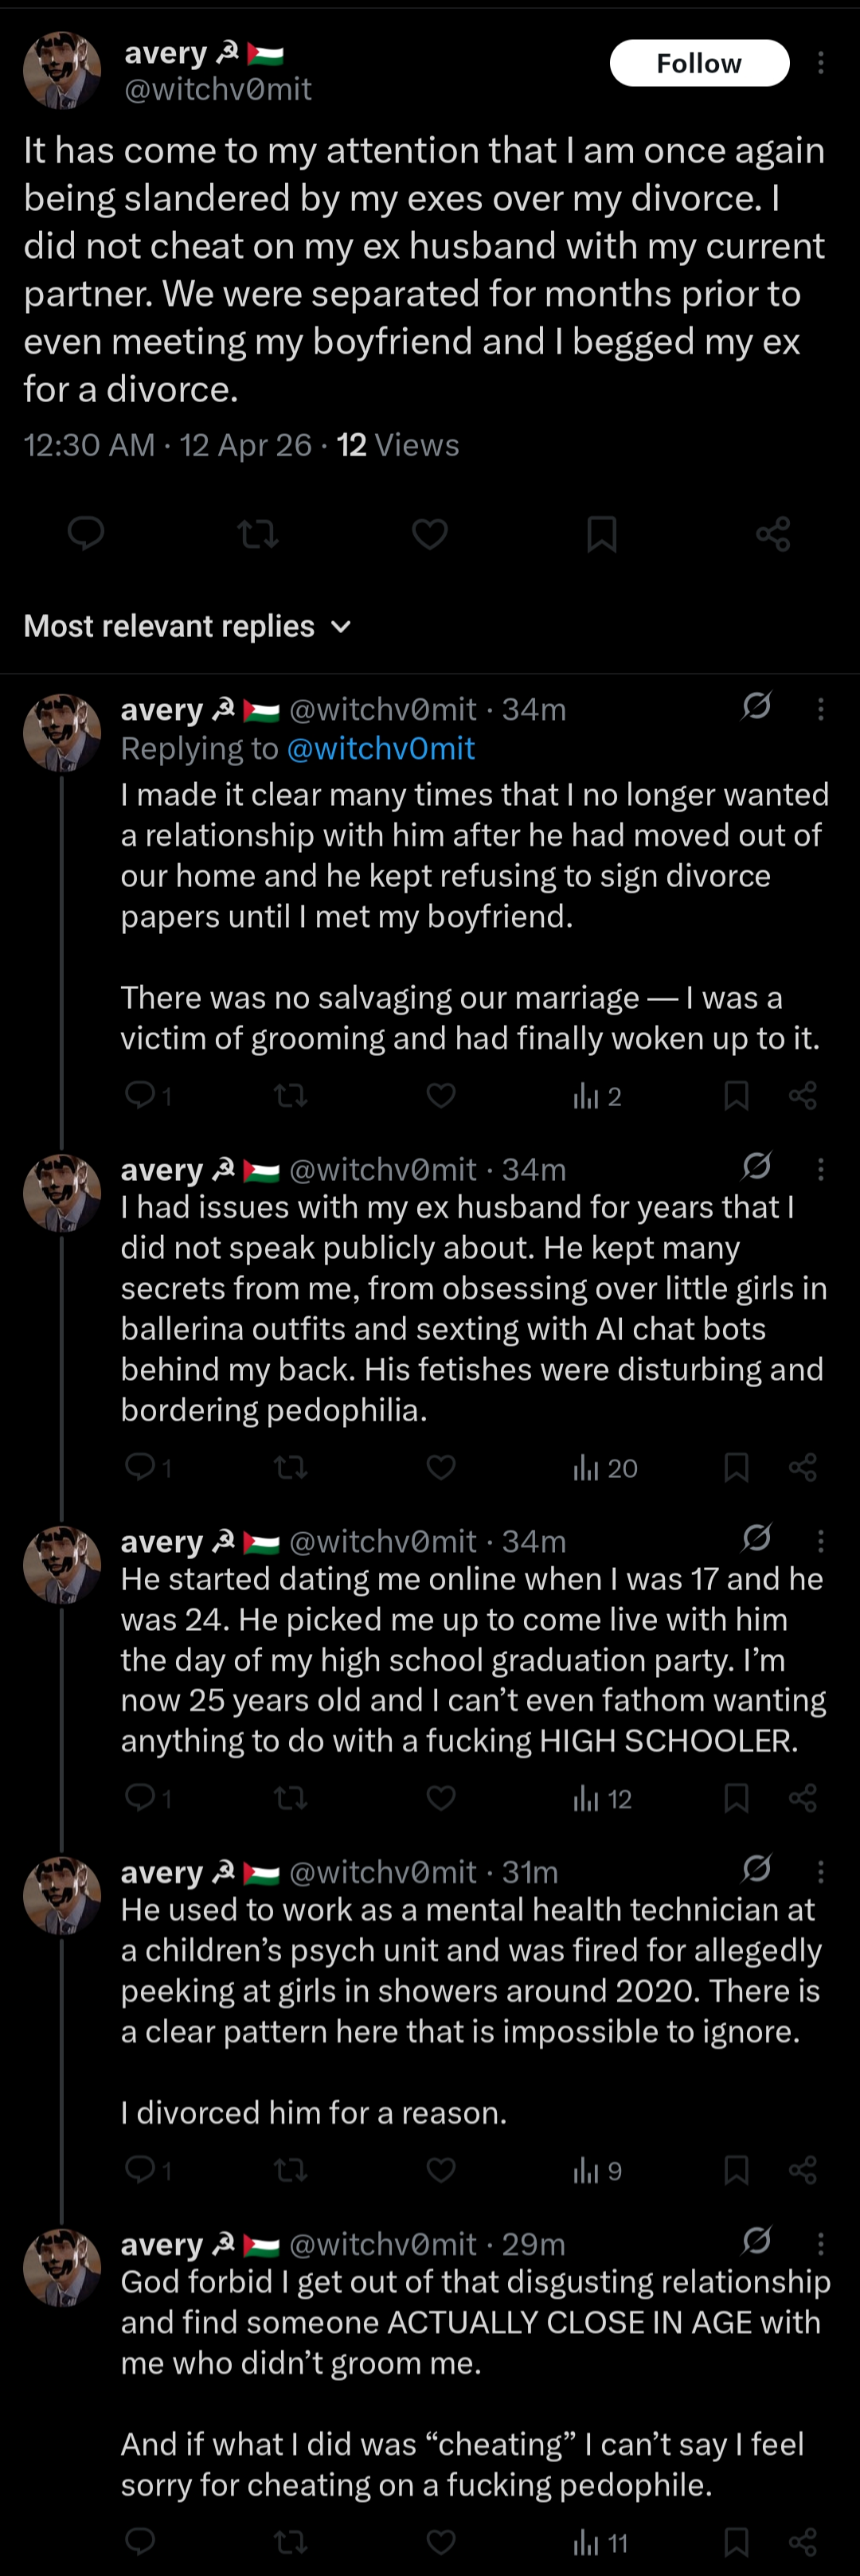Open avery's profile picture in header
Image resolution: width=860 pixels, height=2576 pixels.
tap(62, 70)
